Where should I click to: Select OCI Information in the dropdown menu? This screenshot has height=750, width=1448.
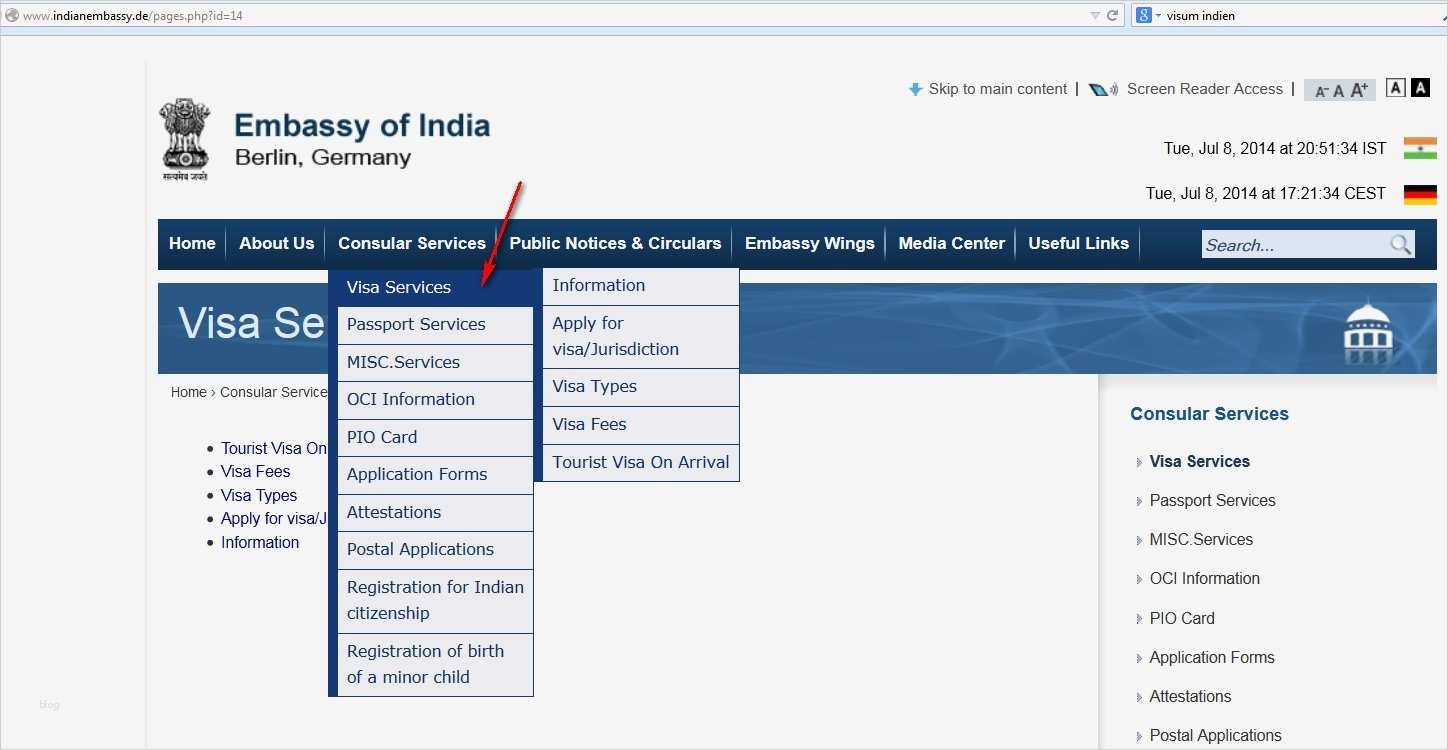435,400
